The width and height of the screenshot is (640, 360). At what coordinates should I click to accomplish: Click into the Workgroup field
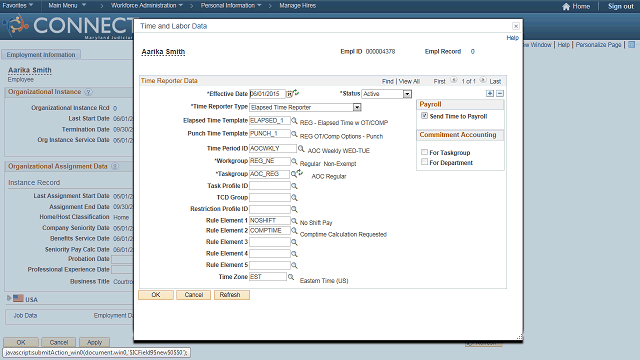[269, 161]
